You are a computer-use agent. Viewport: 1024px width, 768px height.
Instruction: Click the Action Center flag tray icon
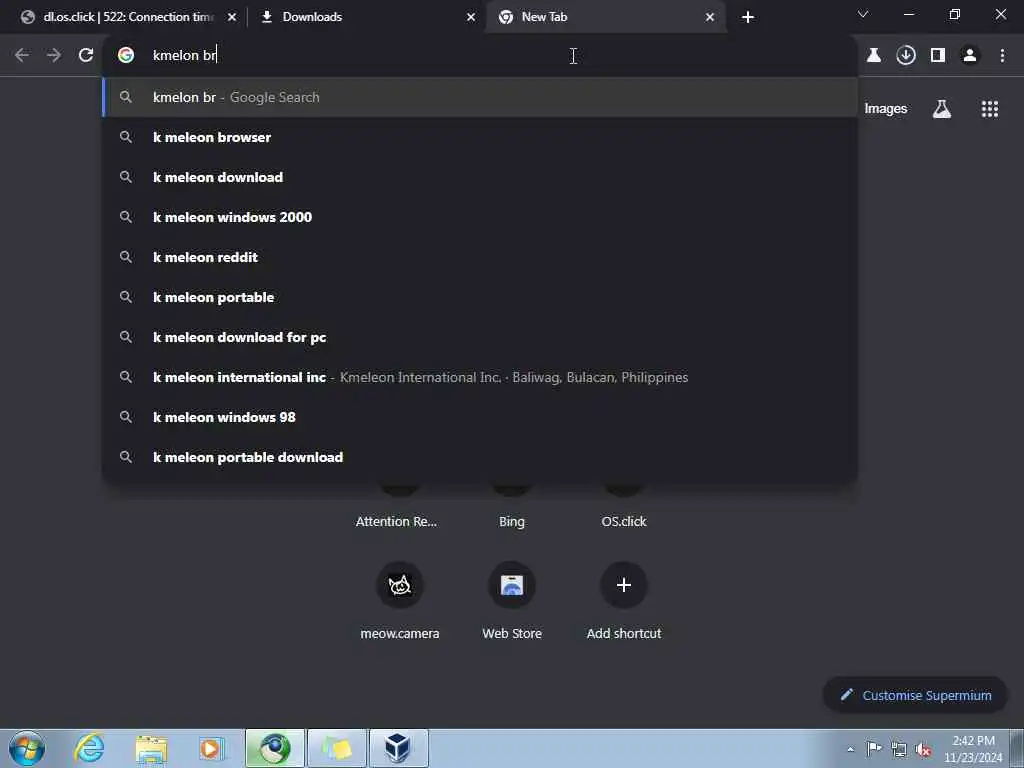coord(874,749)
